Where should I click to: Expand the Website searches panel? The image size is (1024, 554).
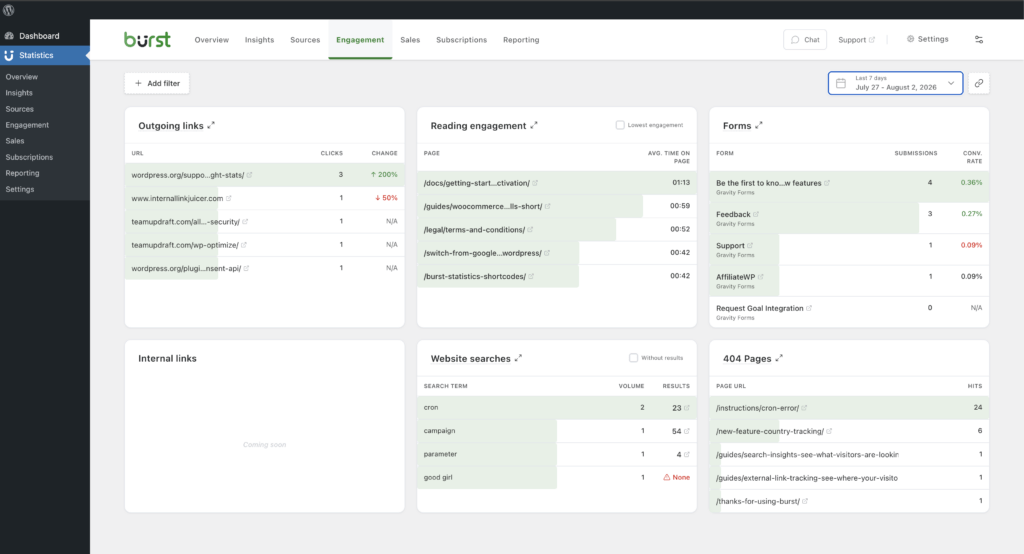(518, 358)
